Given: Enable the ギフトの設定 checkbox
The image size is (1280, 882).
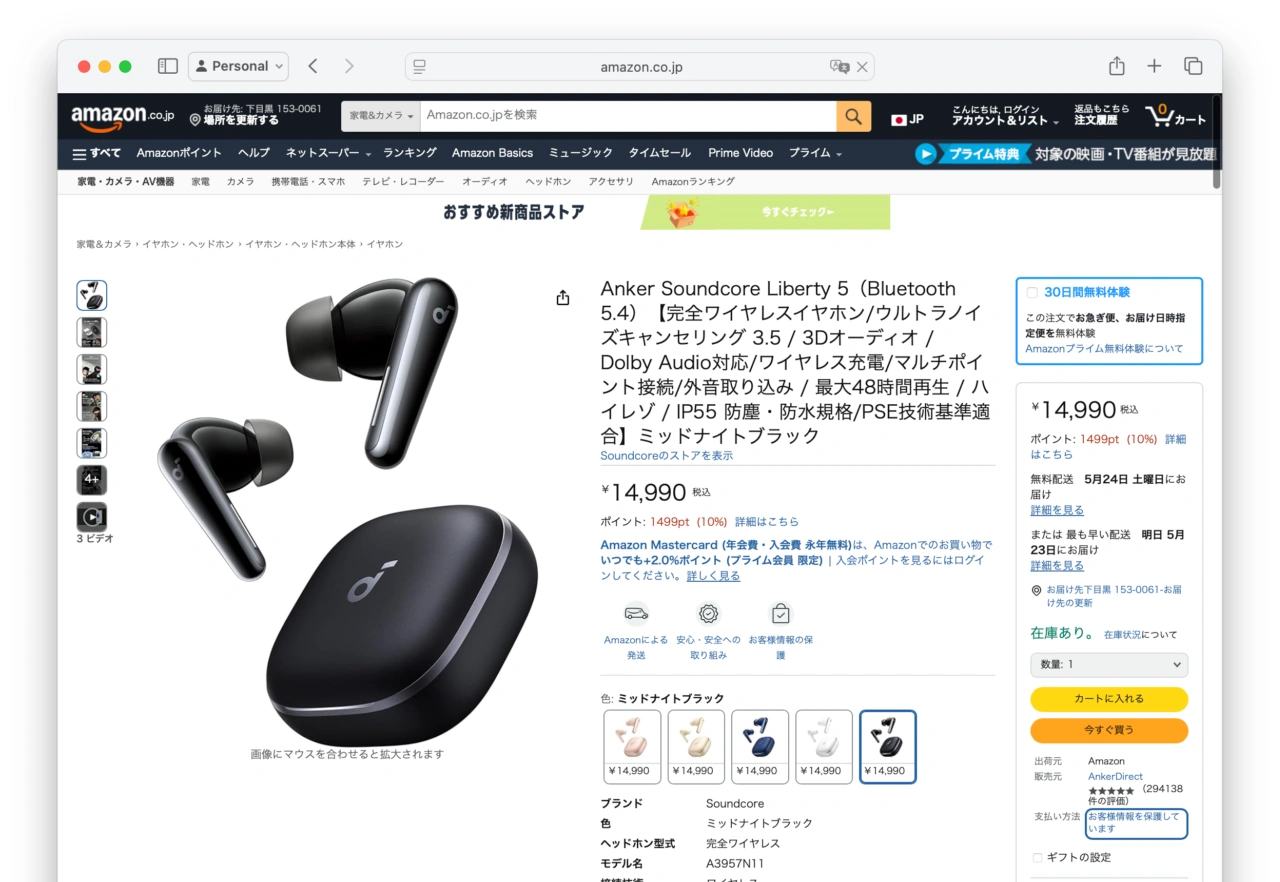Looking at the screenshot, I should 1037,858.
